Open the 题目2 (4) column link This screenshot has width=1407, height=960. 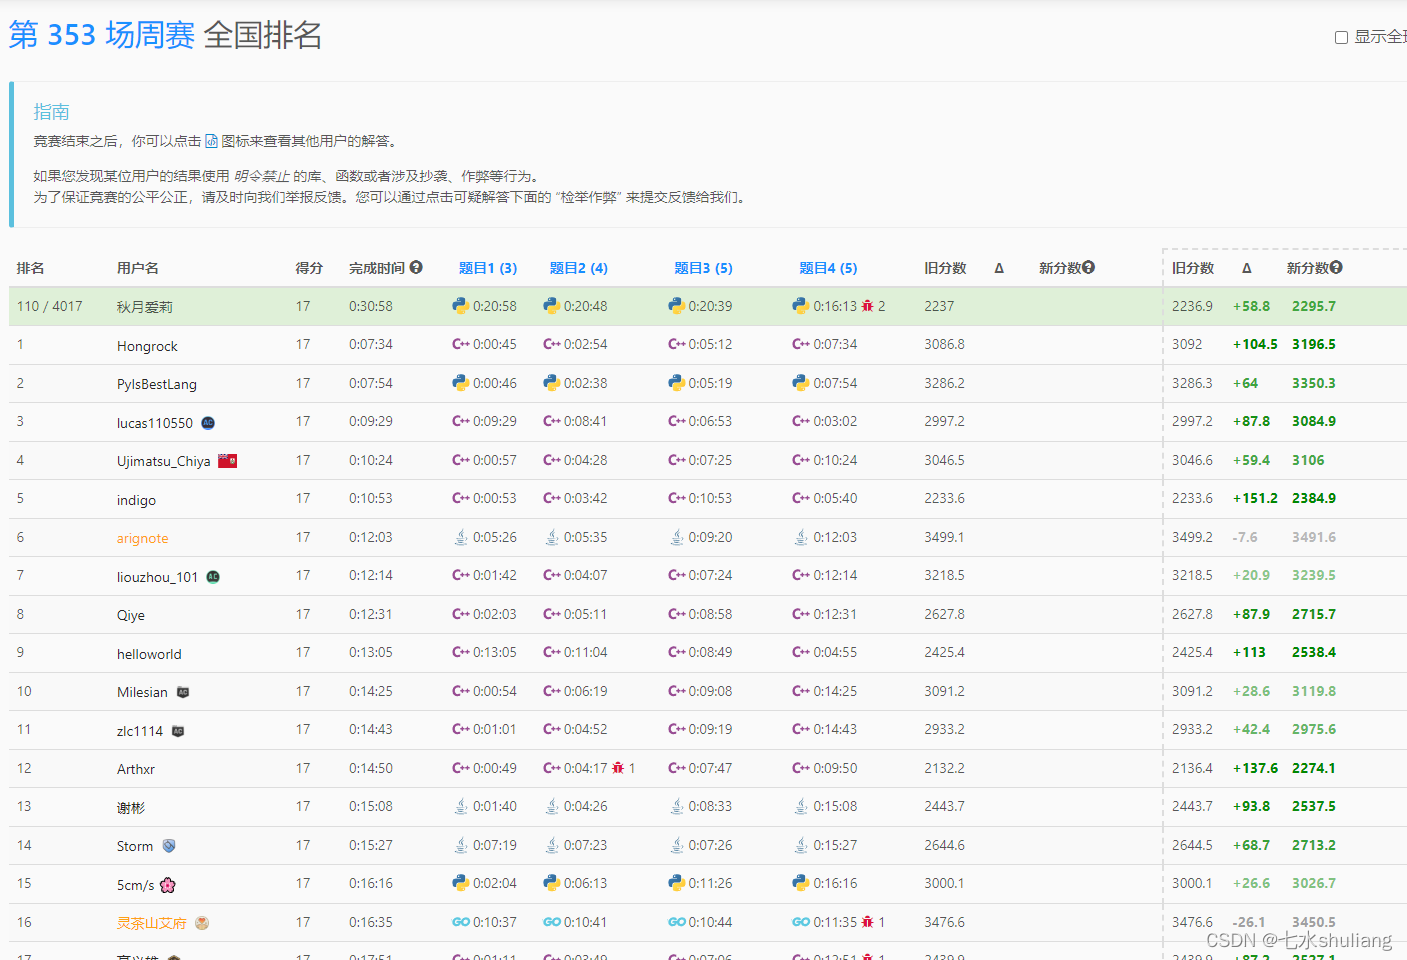pyautogui.click(x=579, y=268)
